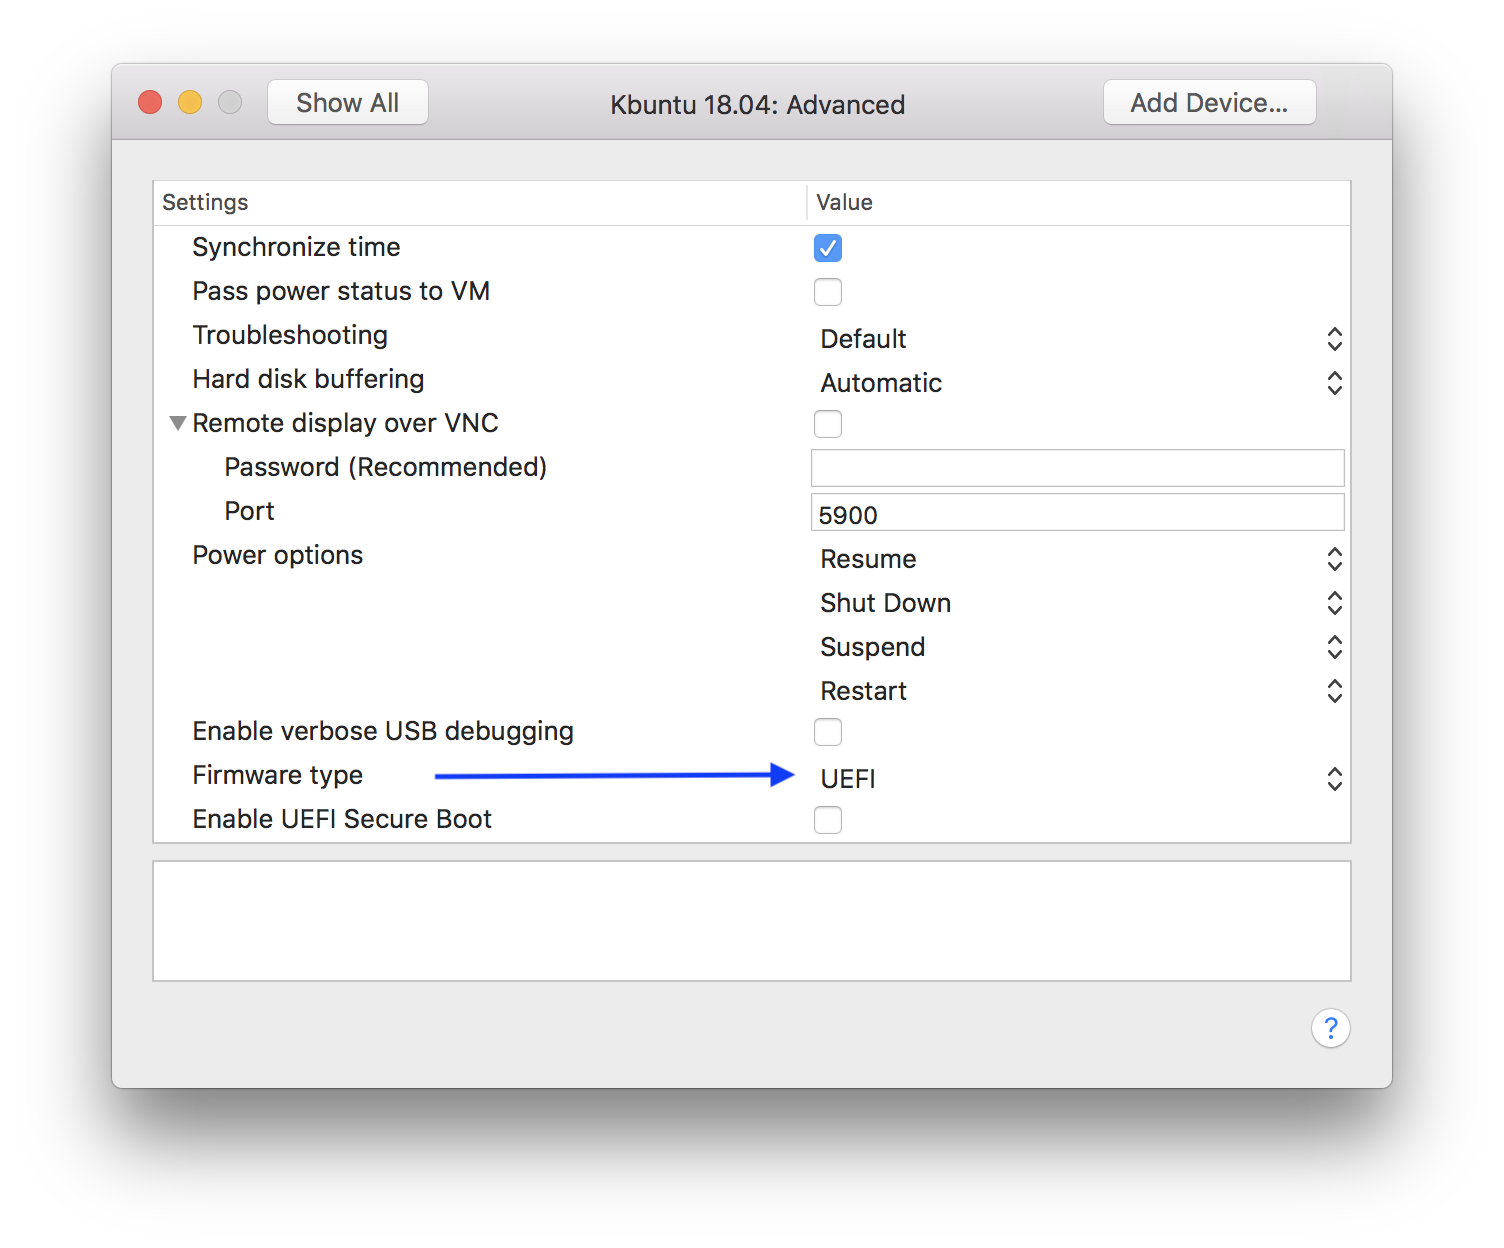This screenshot has width=1504, height=1248.
Task: Uncheck the Synchronize time checkbox
Action: point(828,248)
